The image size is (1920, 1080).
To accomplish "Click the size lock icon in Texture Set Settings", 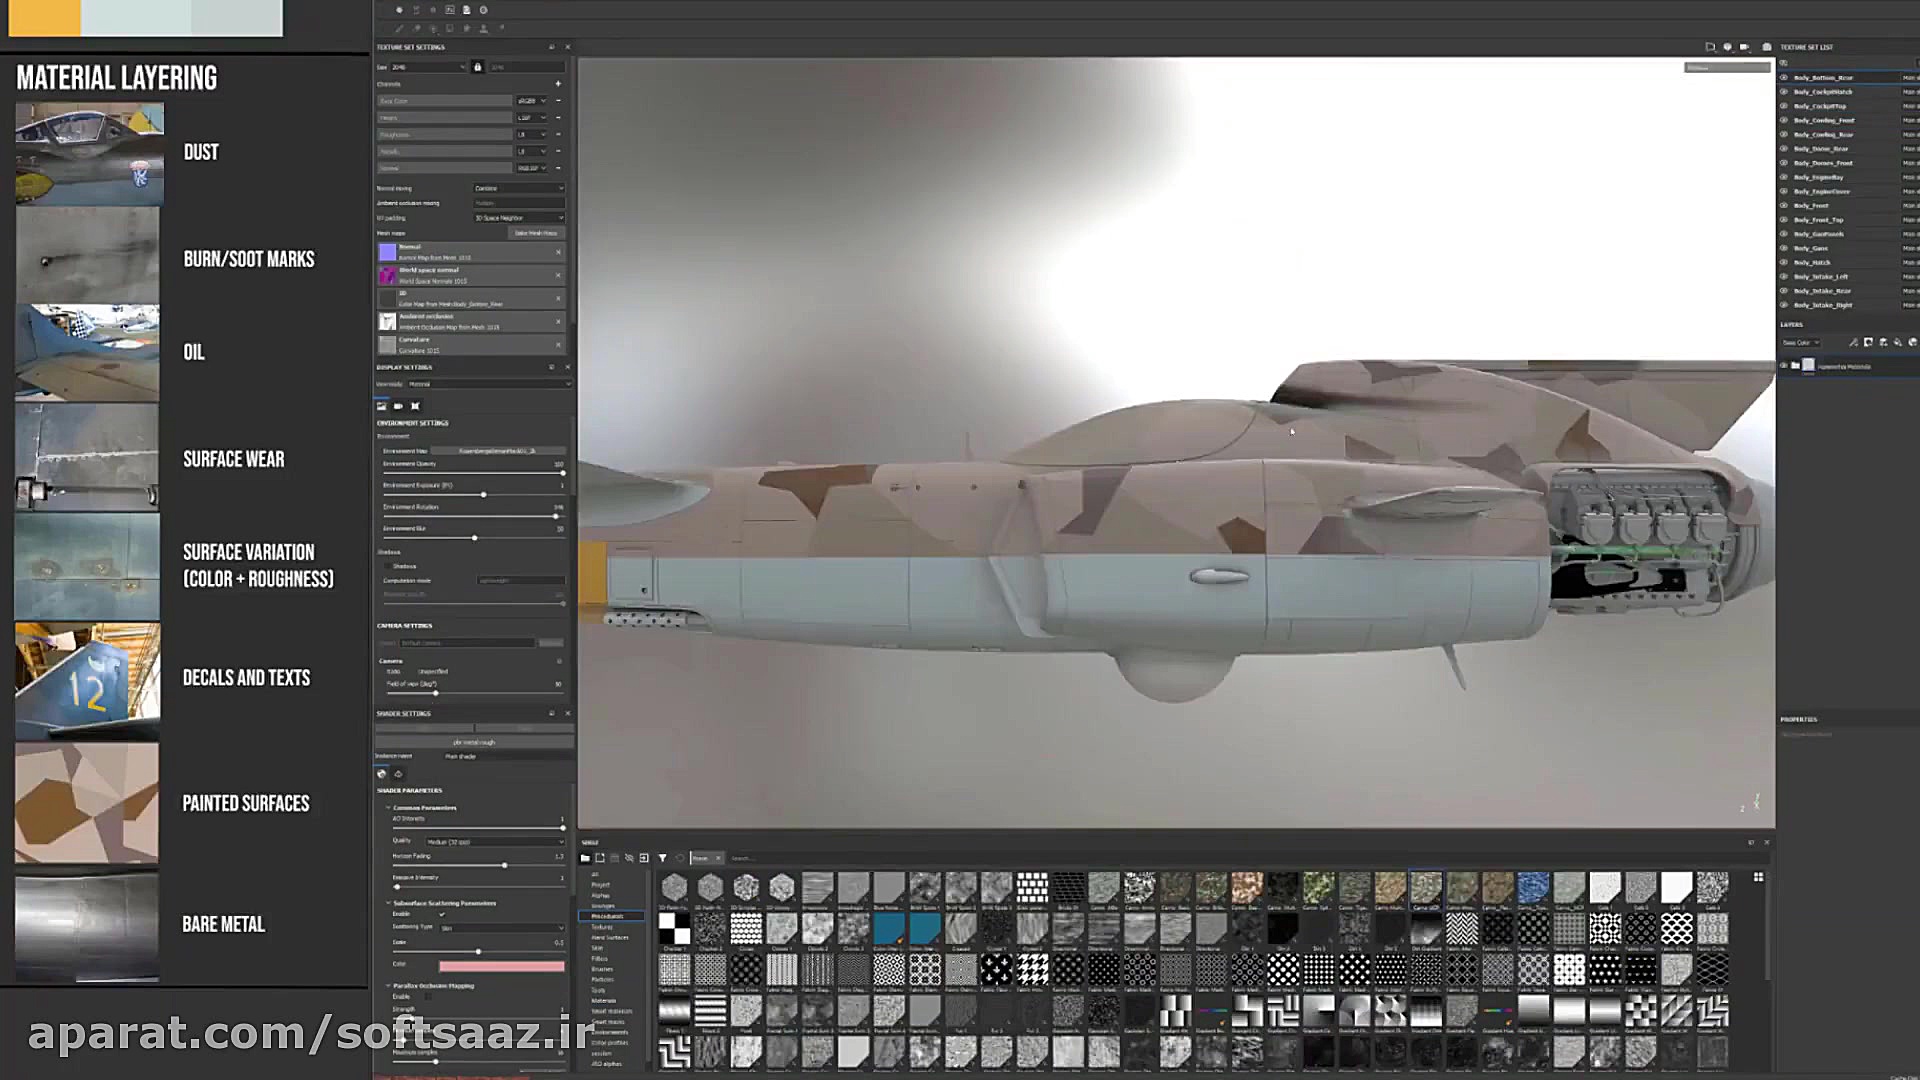I will click(477, 67).
